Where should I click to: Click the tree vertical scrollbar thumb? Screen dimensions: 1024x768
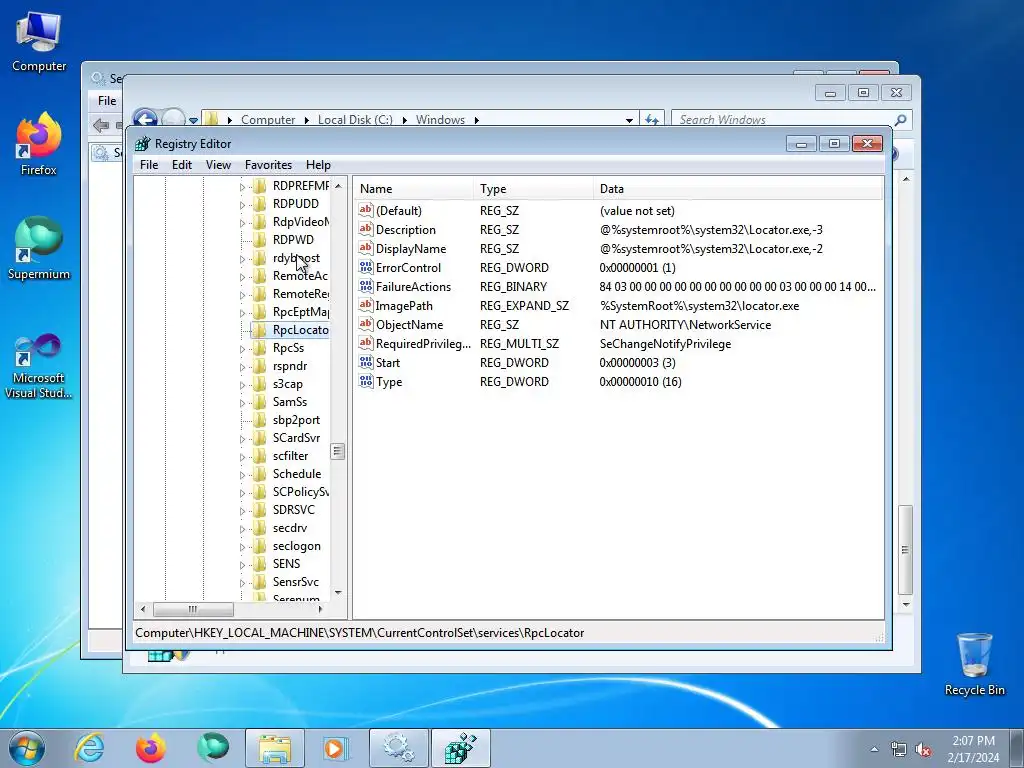point(338,451)
